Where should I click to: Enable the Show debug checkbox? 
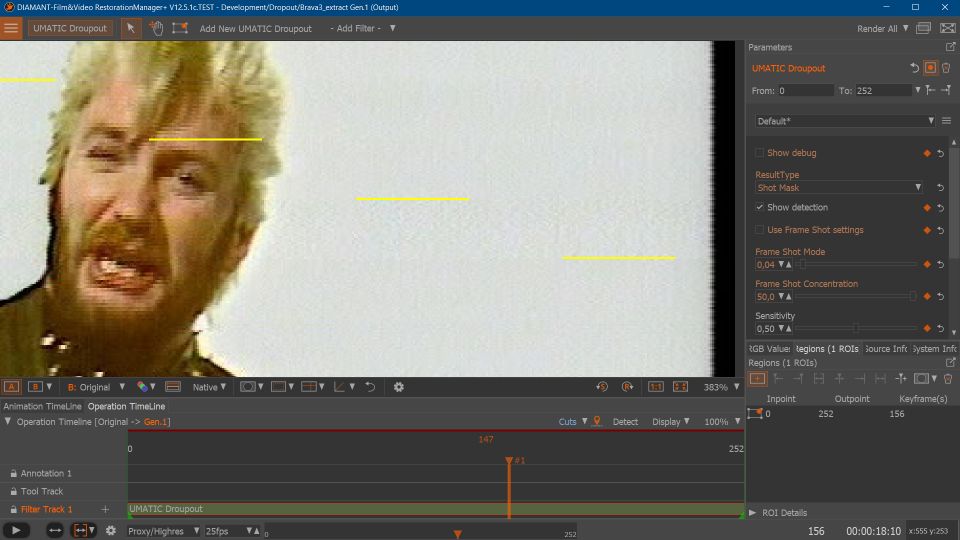point(759,153)
